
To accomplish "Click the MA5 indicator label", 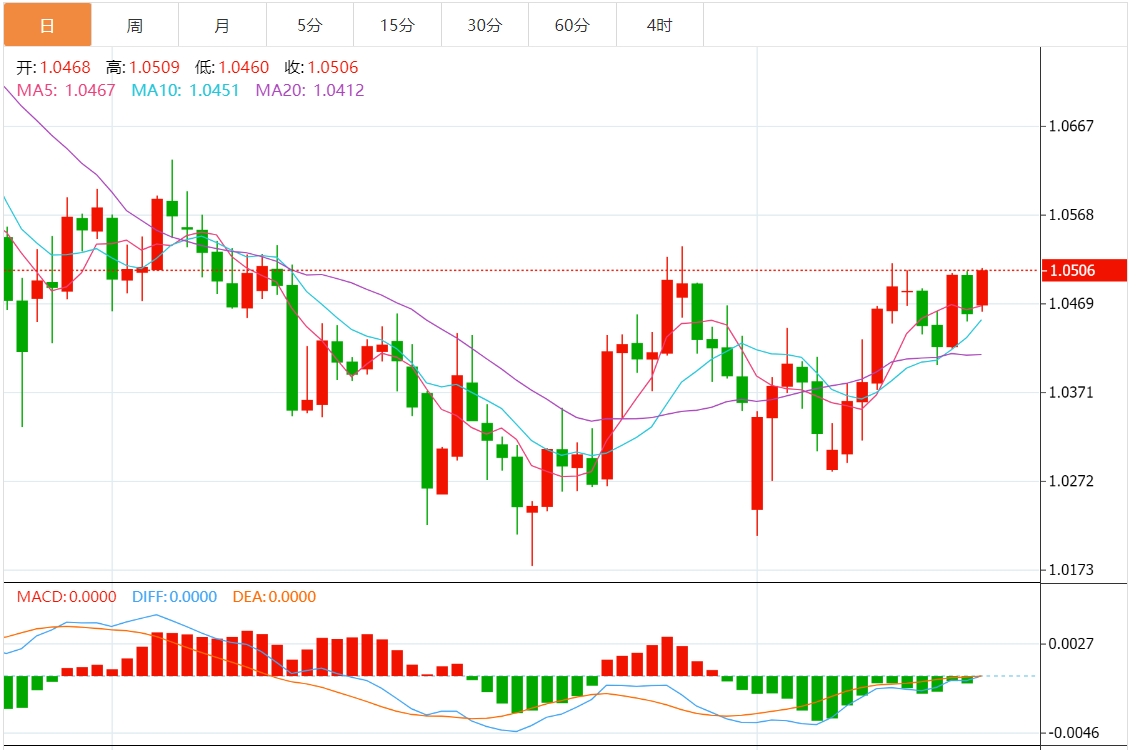I will pos(67,90).
